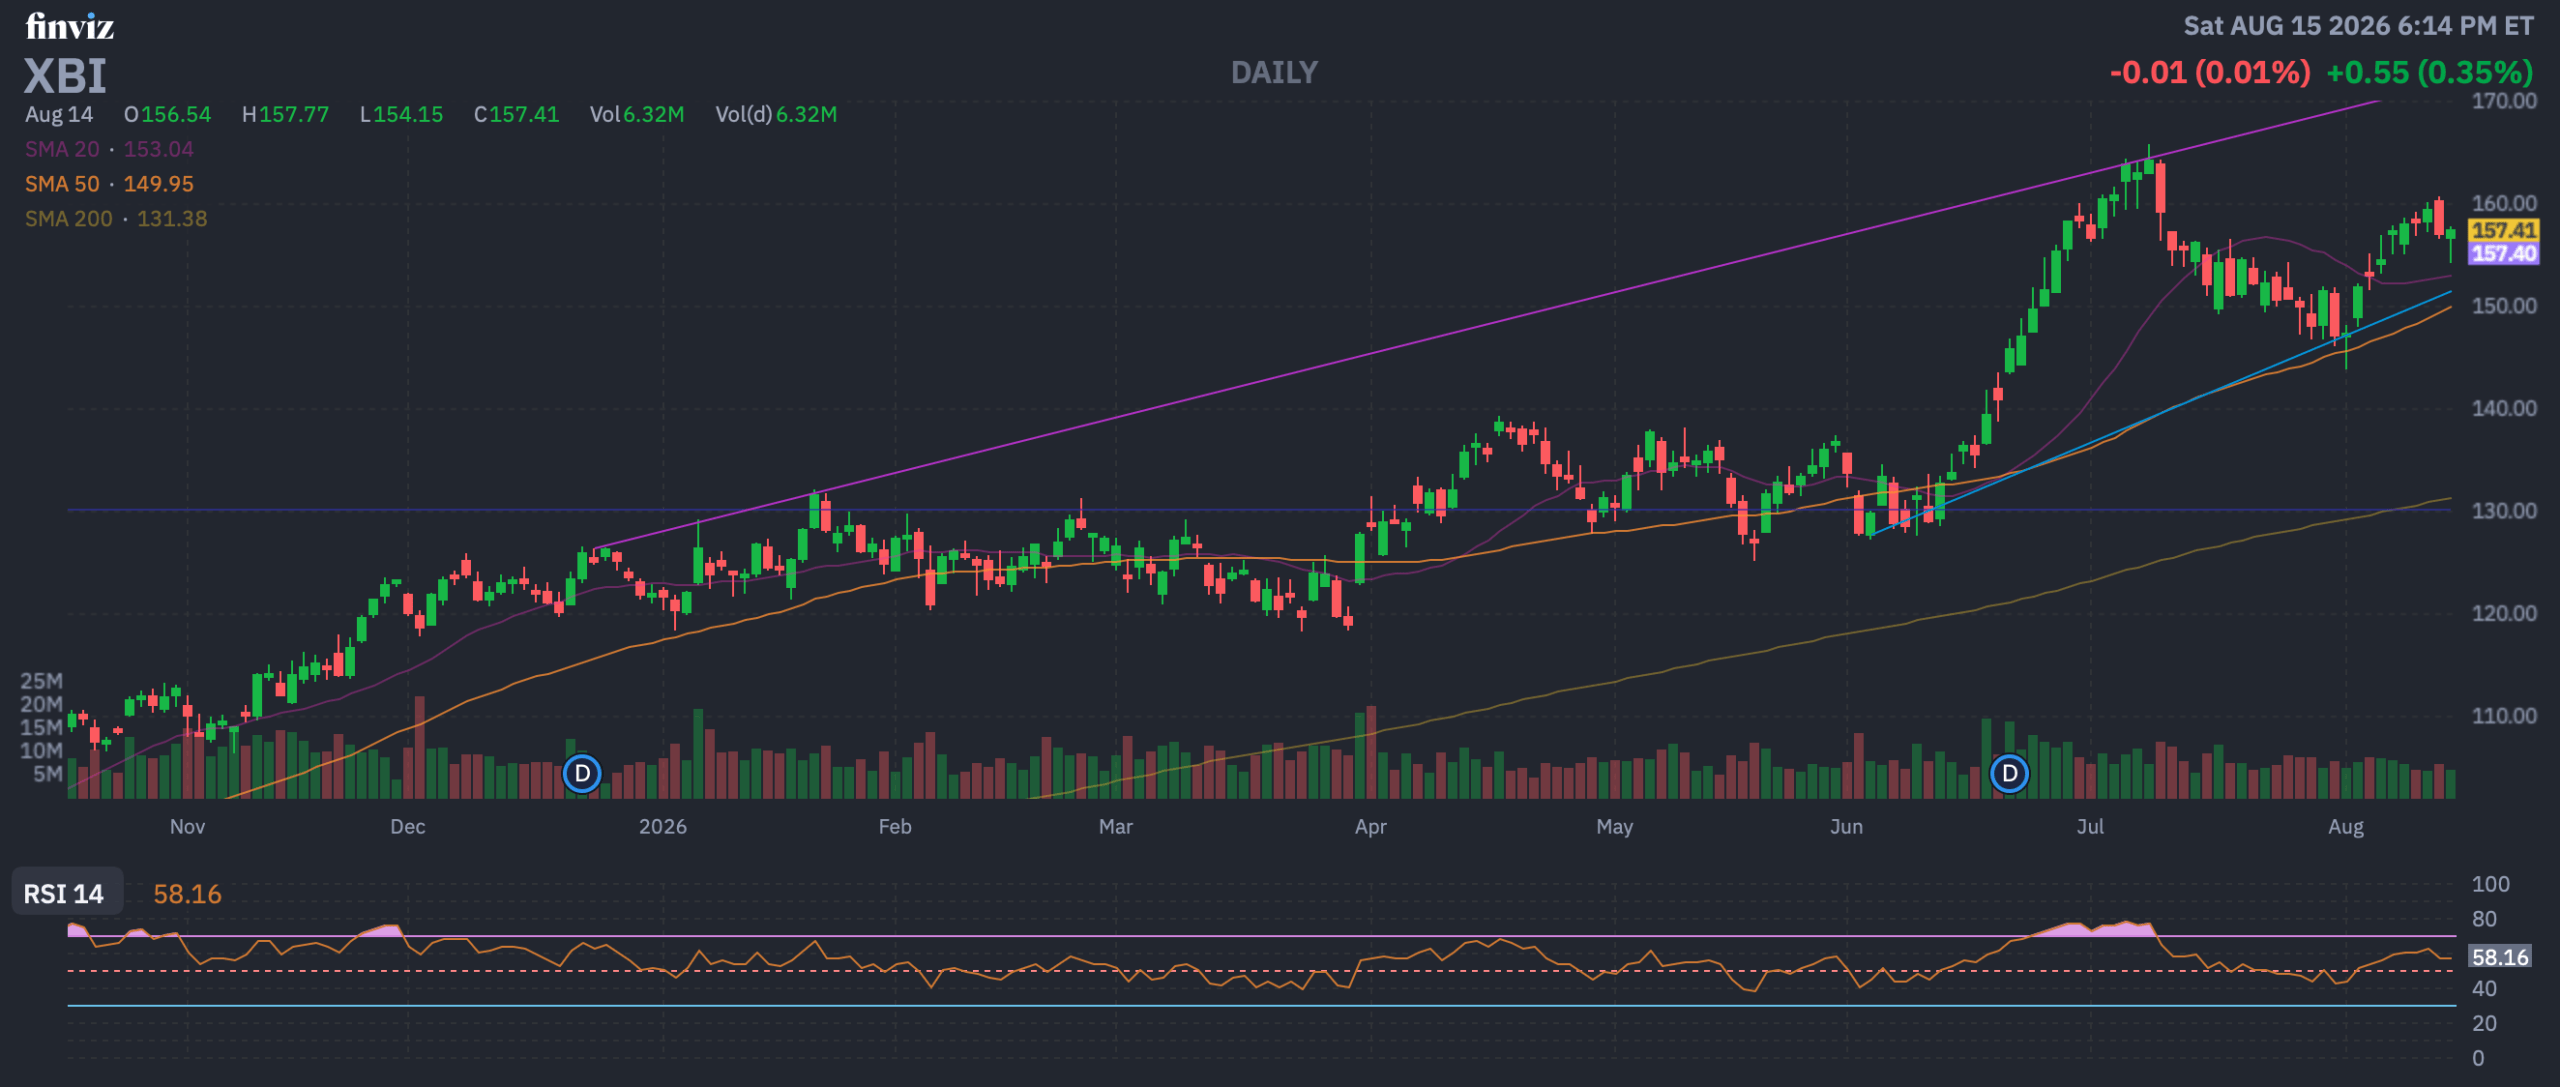Click the 5M volume axis label
The image size is (2560, 1087).
47,774
